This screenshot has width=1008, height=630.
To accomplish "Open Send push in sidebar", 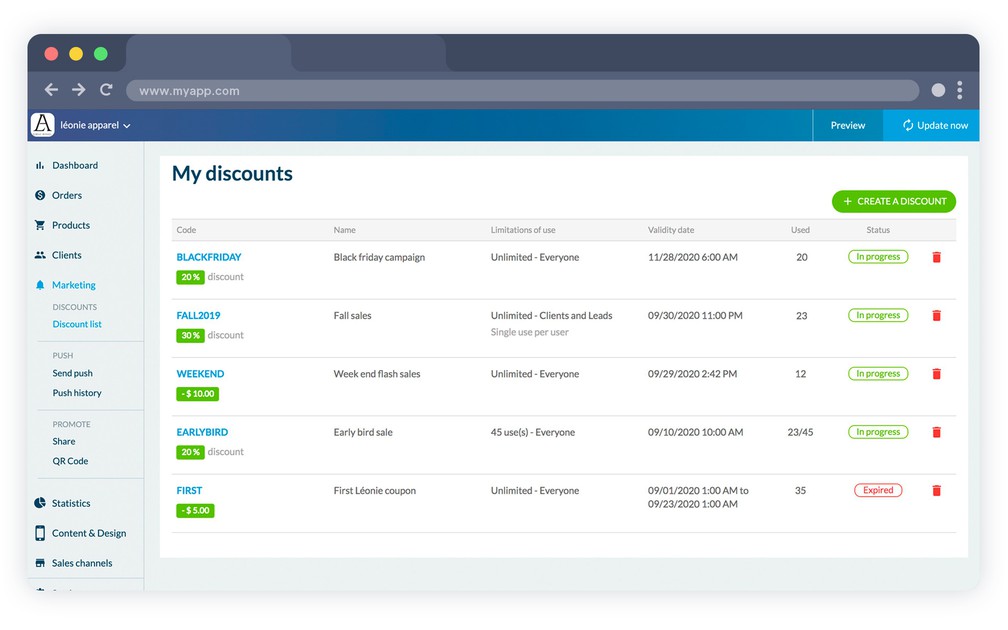I will click(73, 373).
